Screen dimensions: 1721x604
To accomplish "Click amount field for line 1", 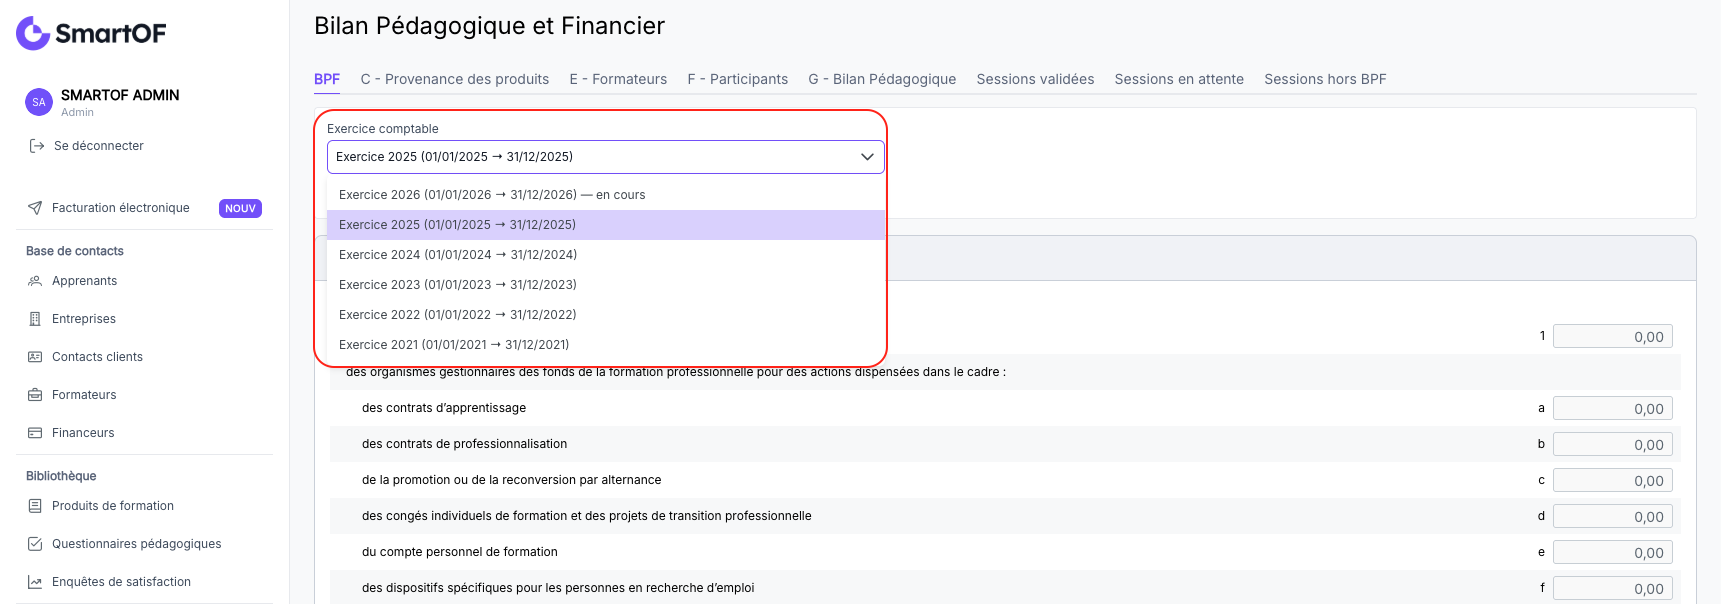I will click(1613, 337).
